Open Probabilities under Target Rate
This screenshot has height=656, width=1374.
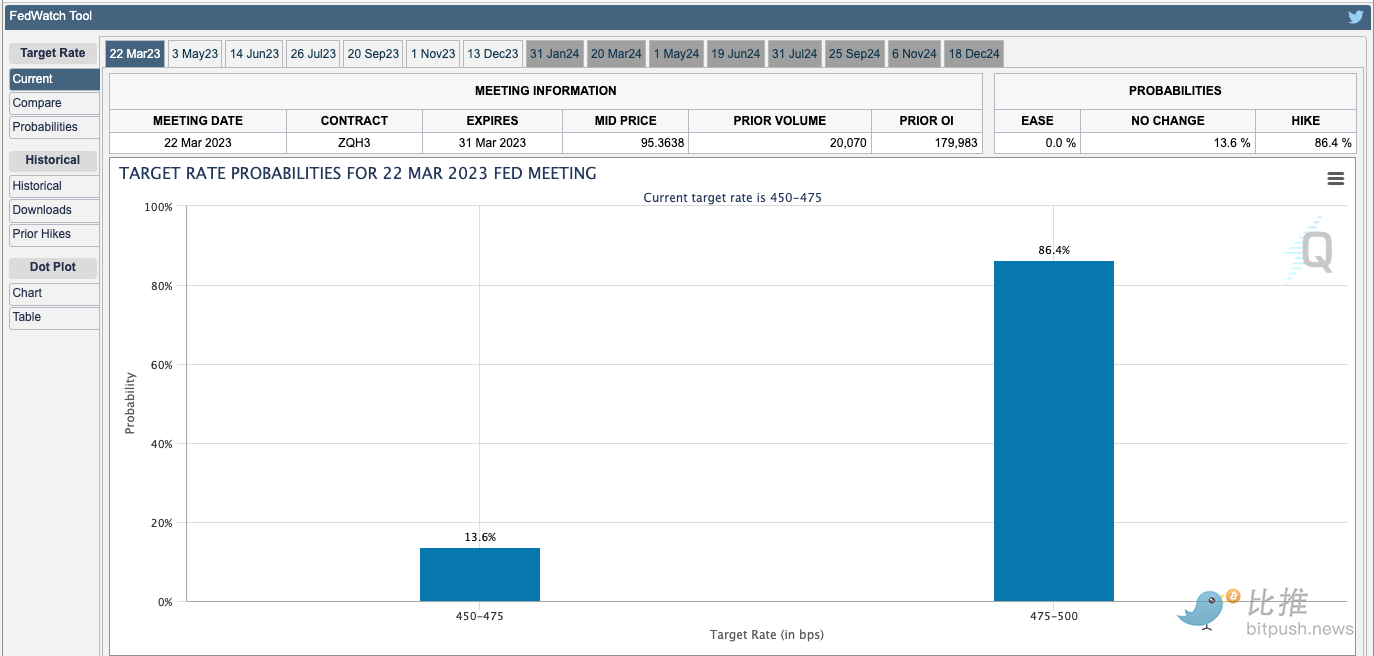54,127
